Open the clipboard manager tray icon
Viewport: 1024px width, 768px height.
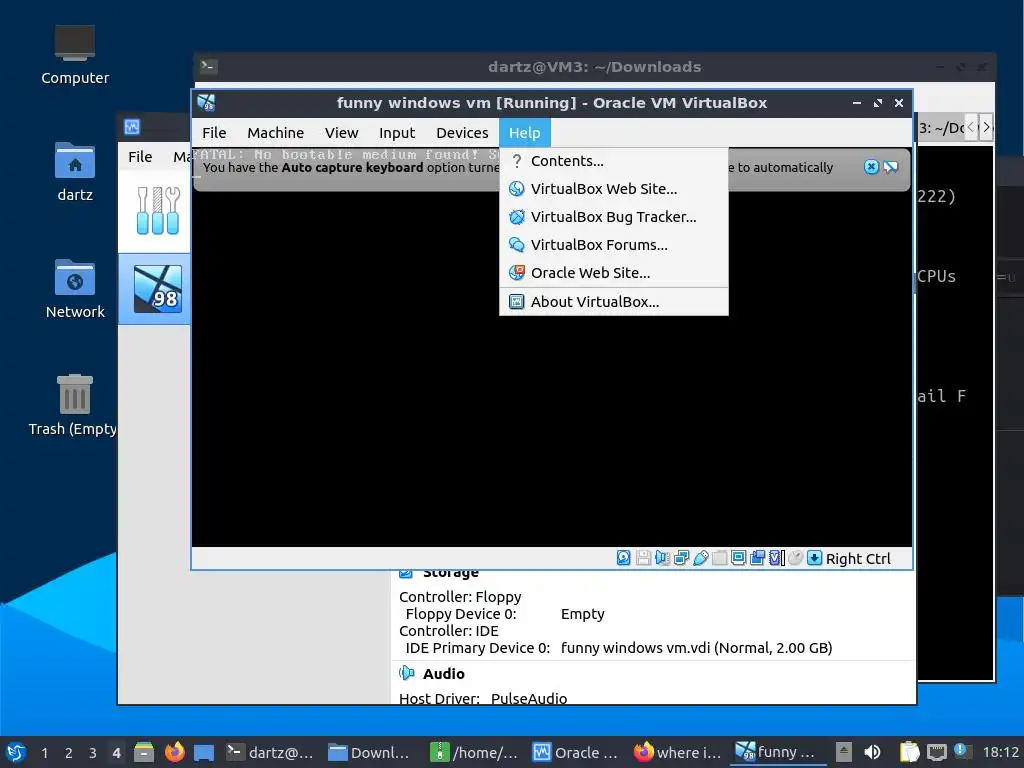[909, 752]
